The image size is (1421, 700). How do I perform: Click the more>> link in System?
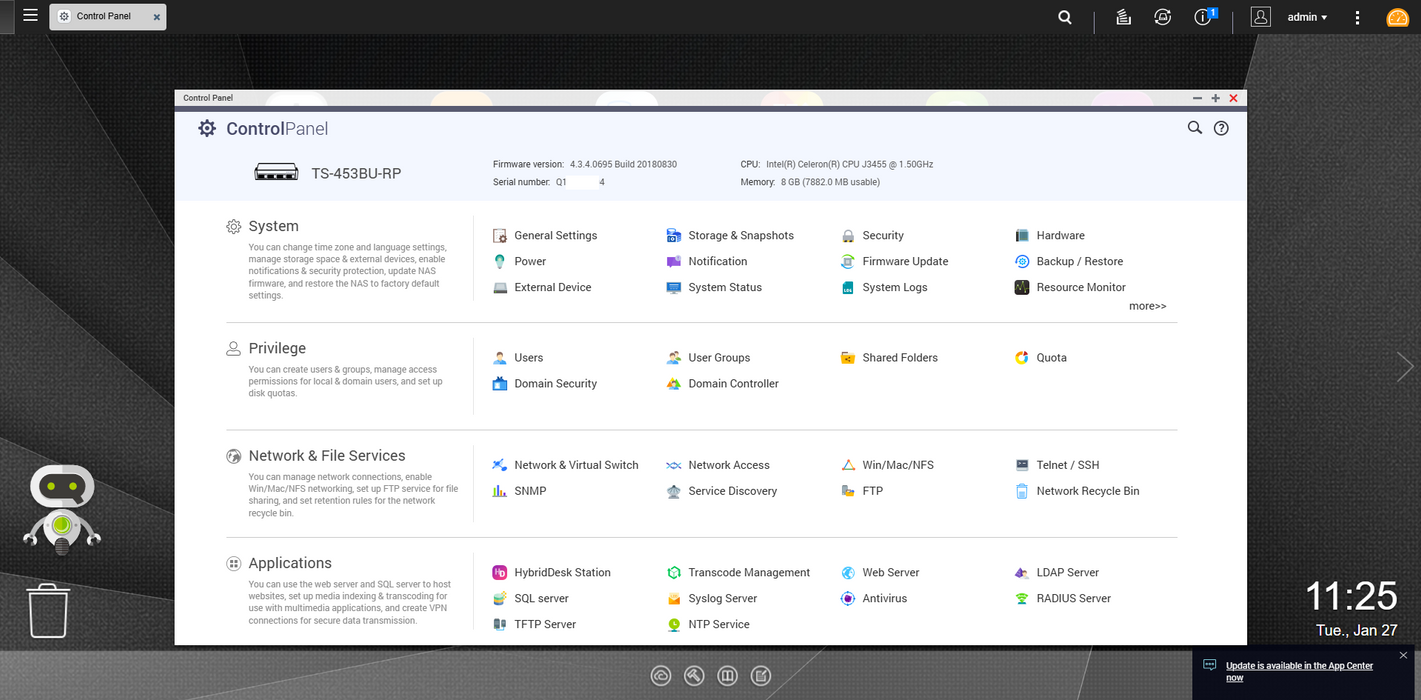(1147, 307)
